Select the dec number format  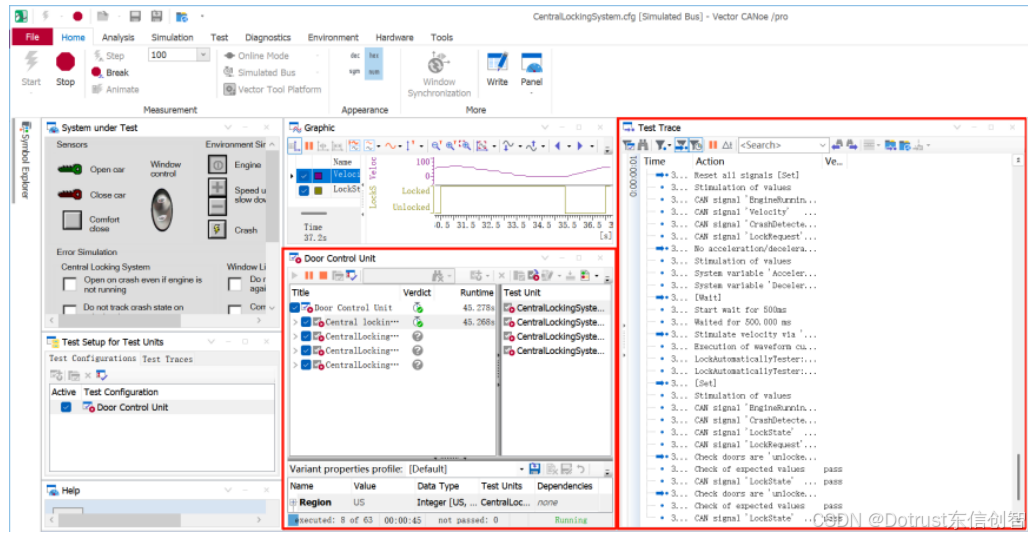355,56
